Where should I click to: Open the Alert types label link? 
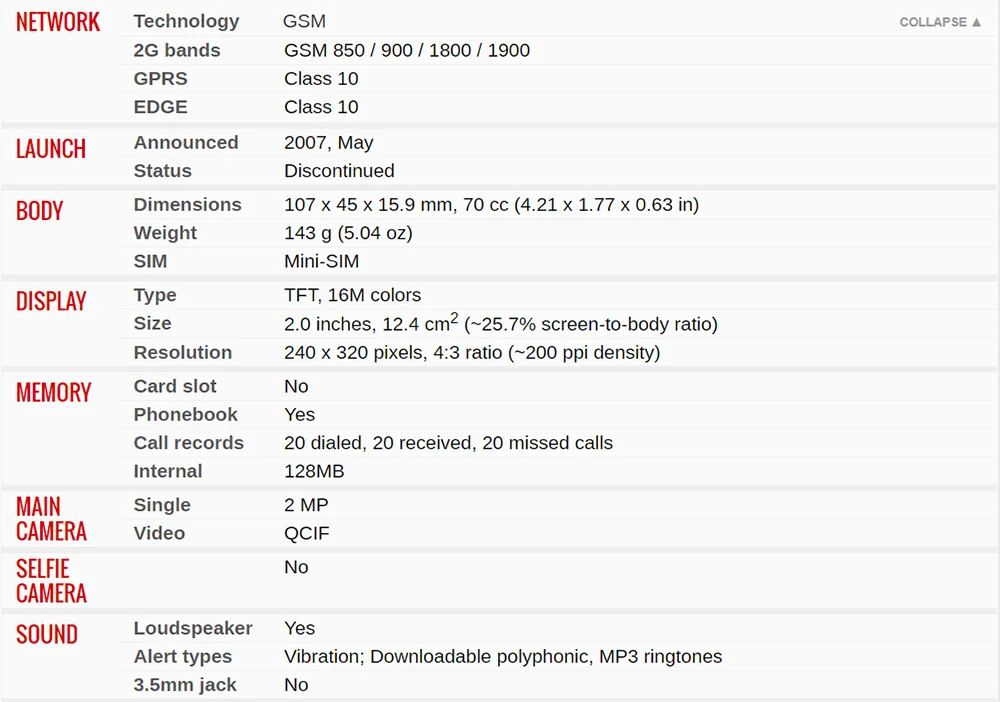183,656
